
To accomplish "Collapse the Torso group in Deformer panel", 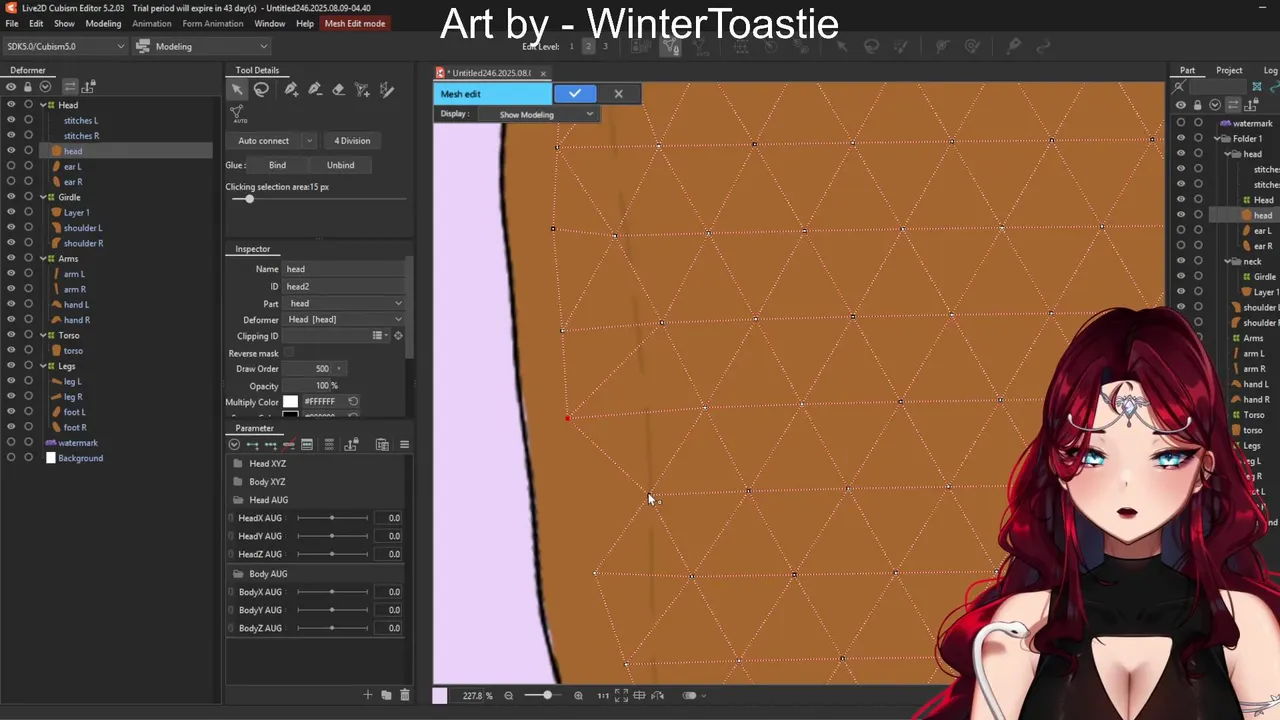I will (x=42, y=335).
